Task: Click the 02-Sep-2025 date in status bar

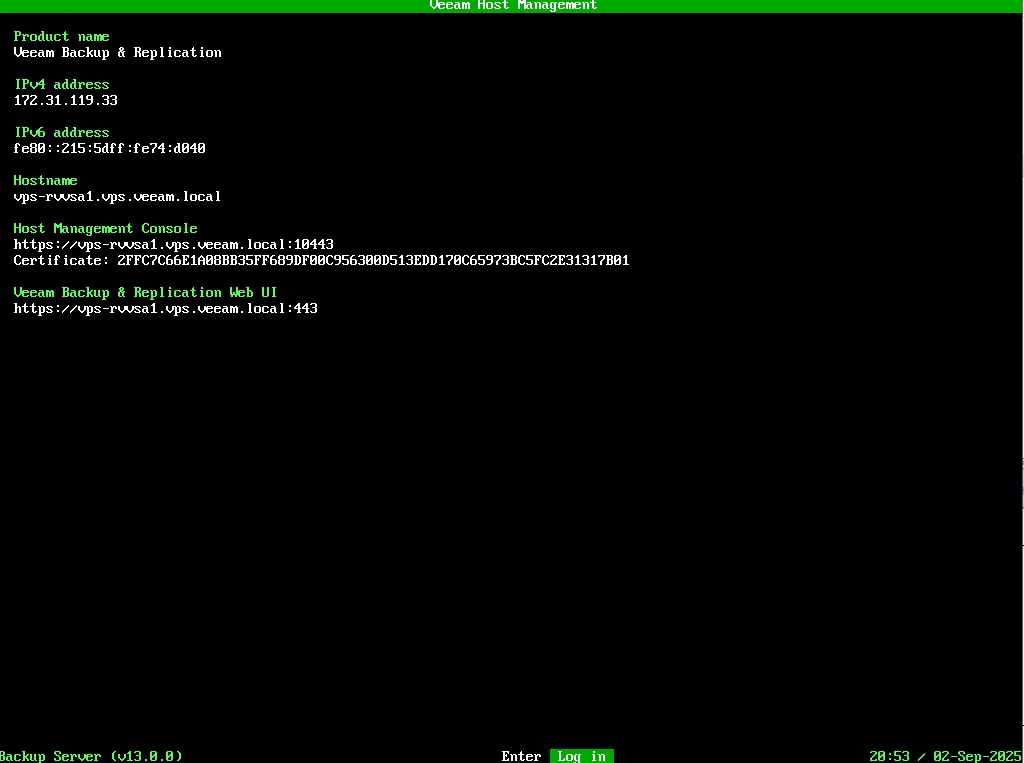Action: click(976, 756)
